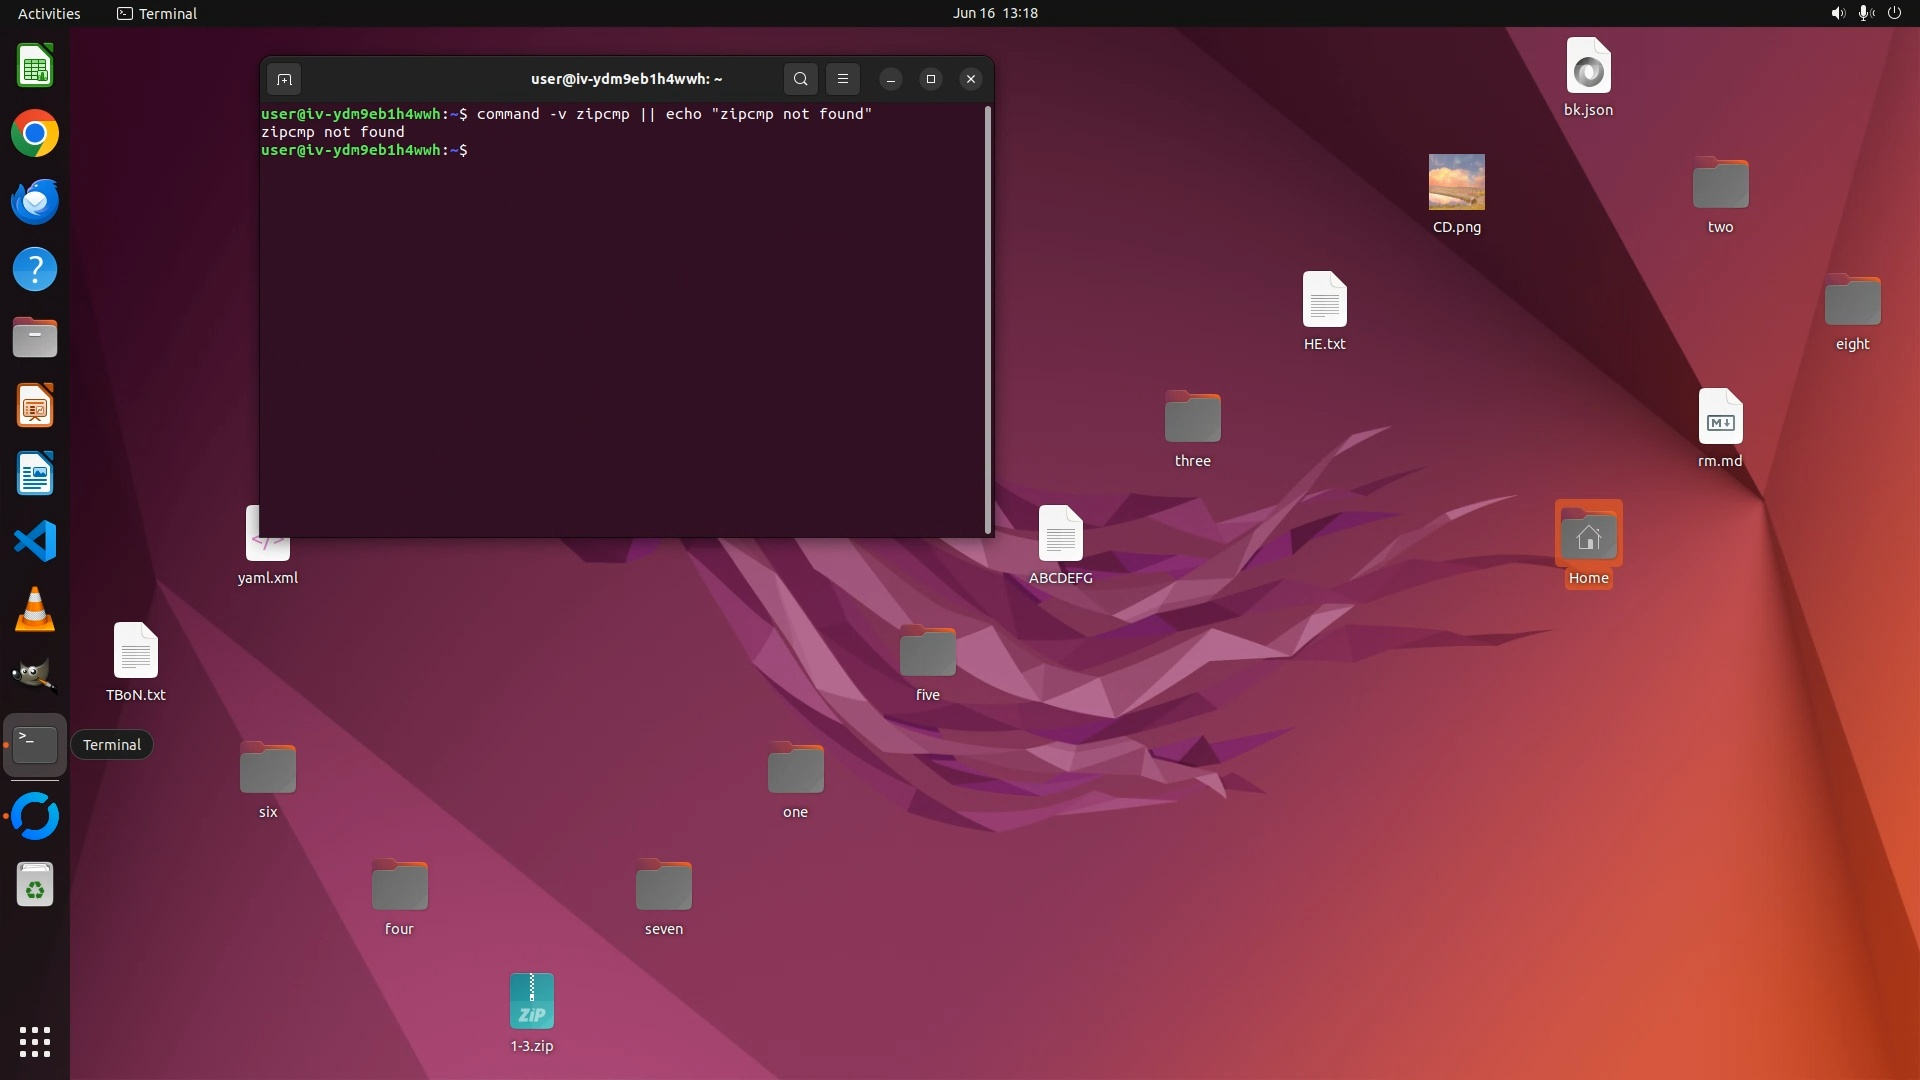Click the terminal search icon

coord(800,79)
